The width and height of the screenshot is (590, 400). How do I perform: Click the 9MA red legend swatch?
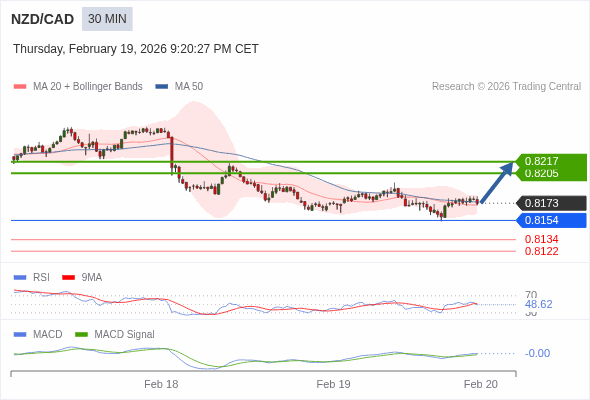pyautogui.click(x=68, y=278)
